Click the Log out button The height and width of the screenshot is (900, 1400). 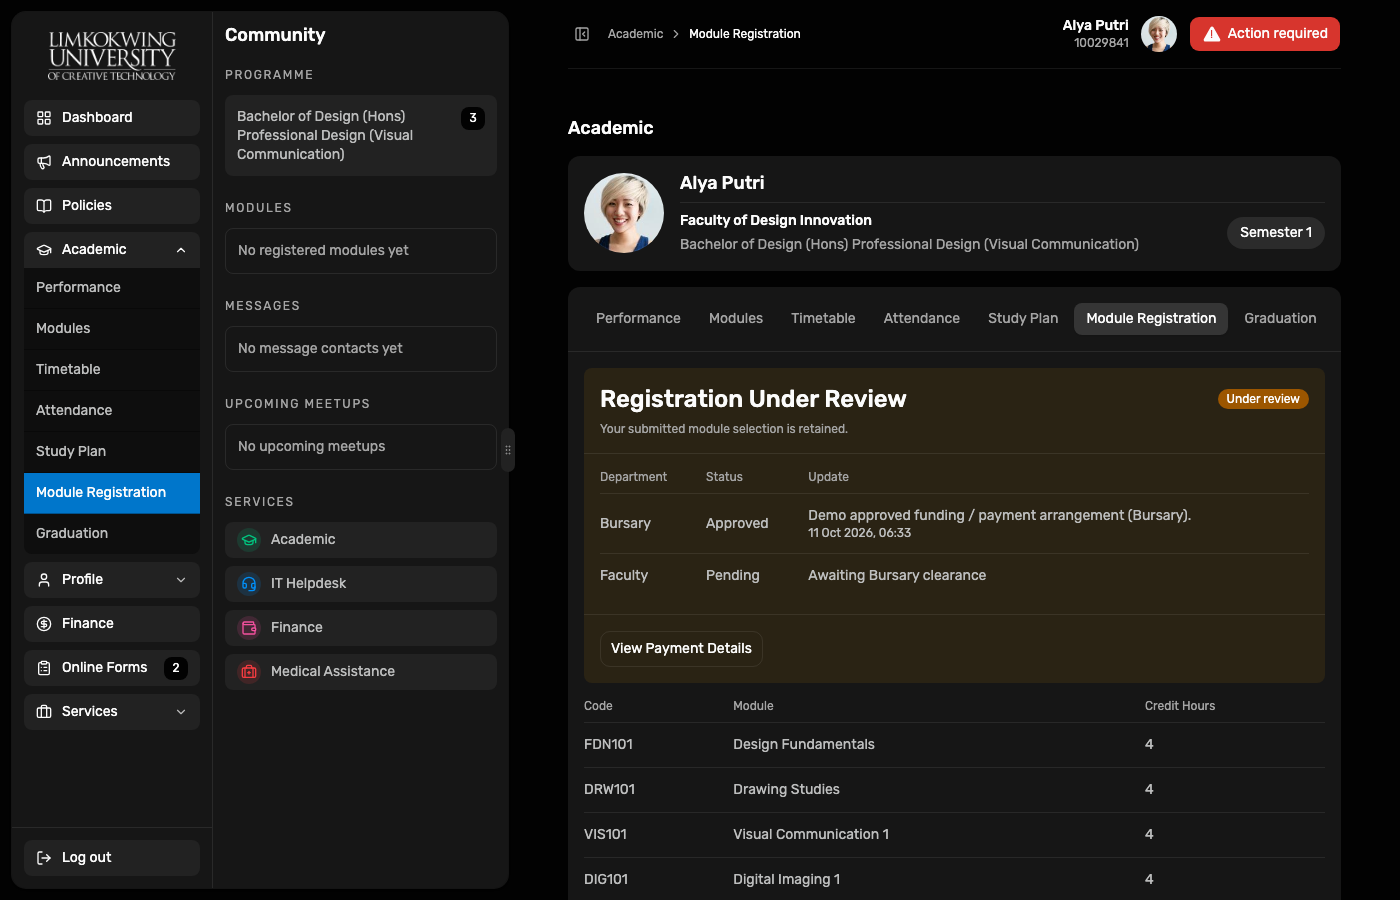[112, 858]
